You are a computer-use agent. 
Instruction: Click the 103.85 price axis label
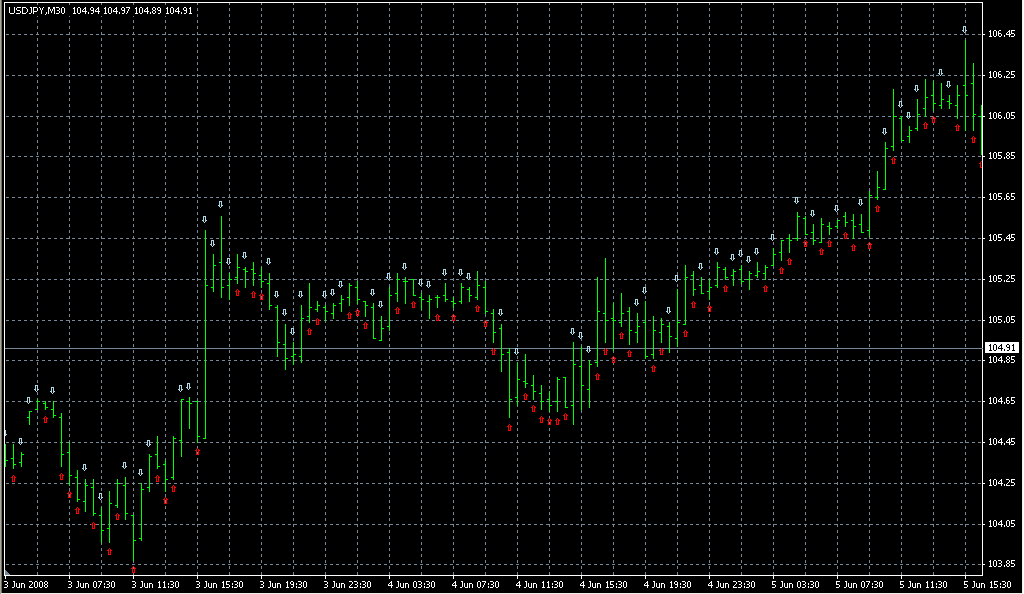click(x=1001, y=564)
